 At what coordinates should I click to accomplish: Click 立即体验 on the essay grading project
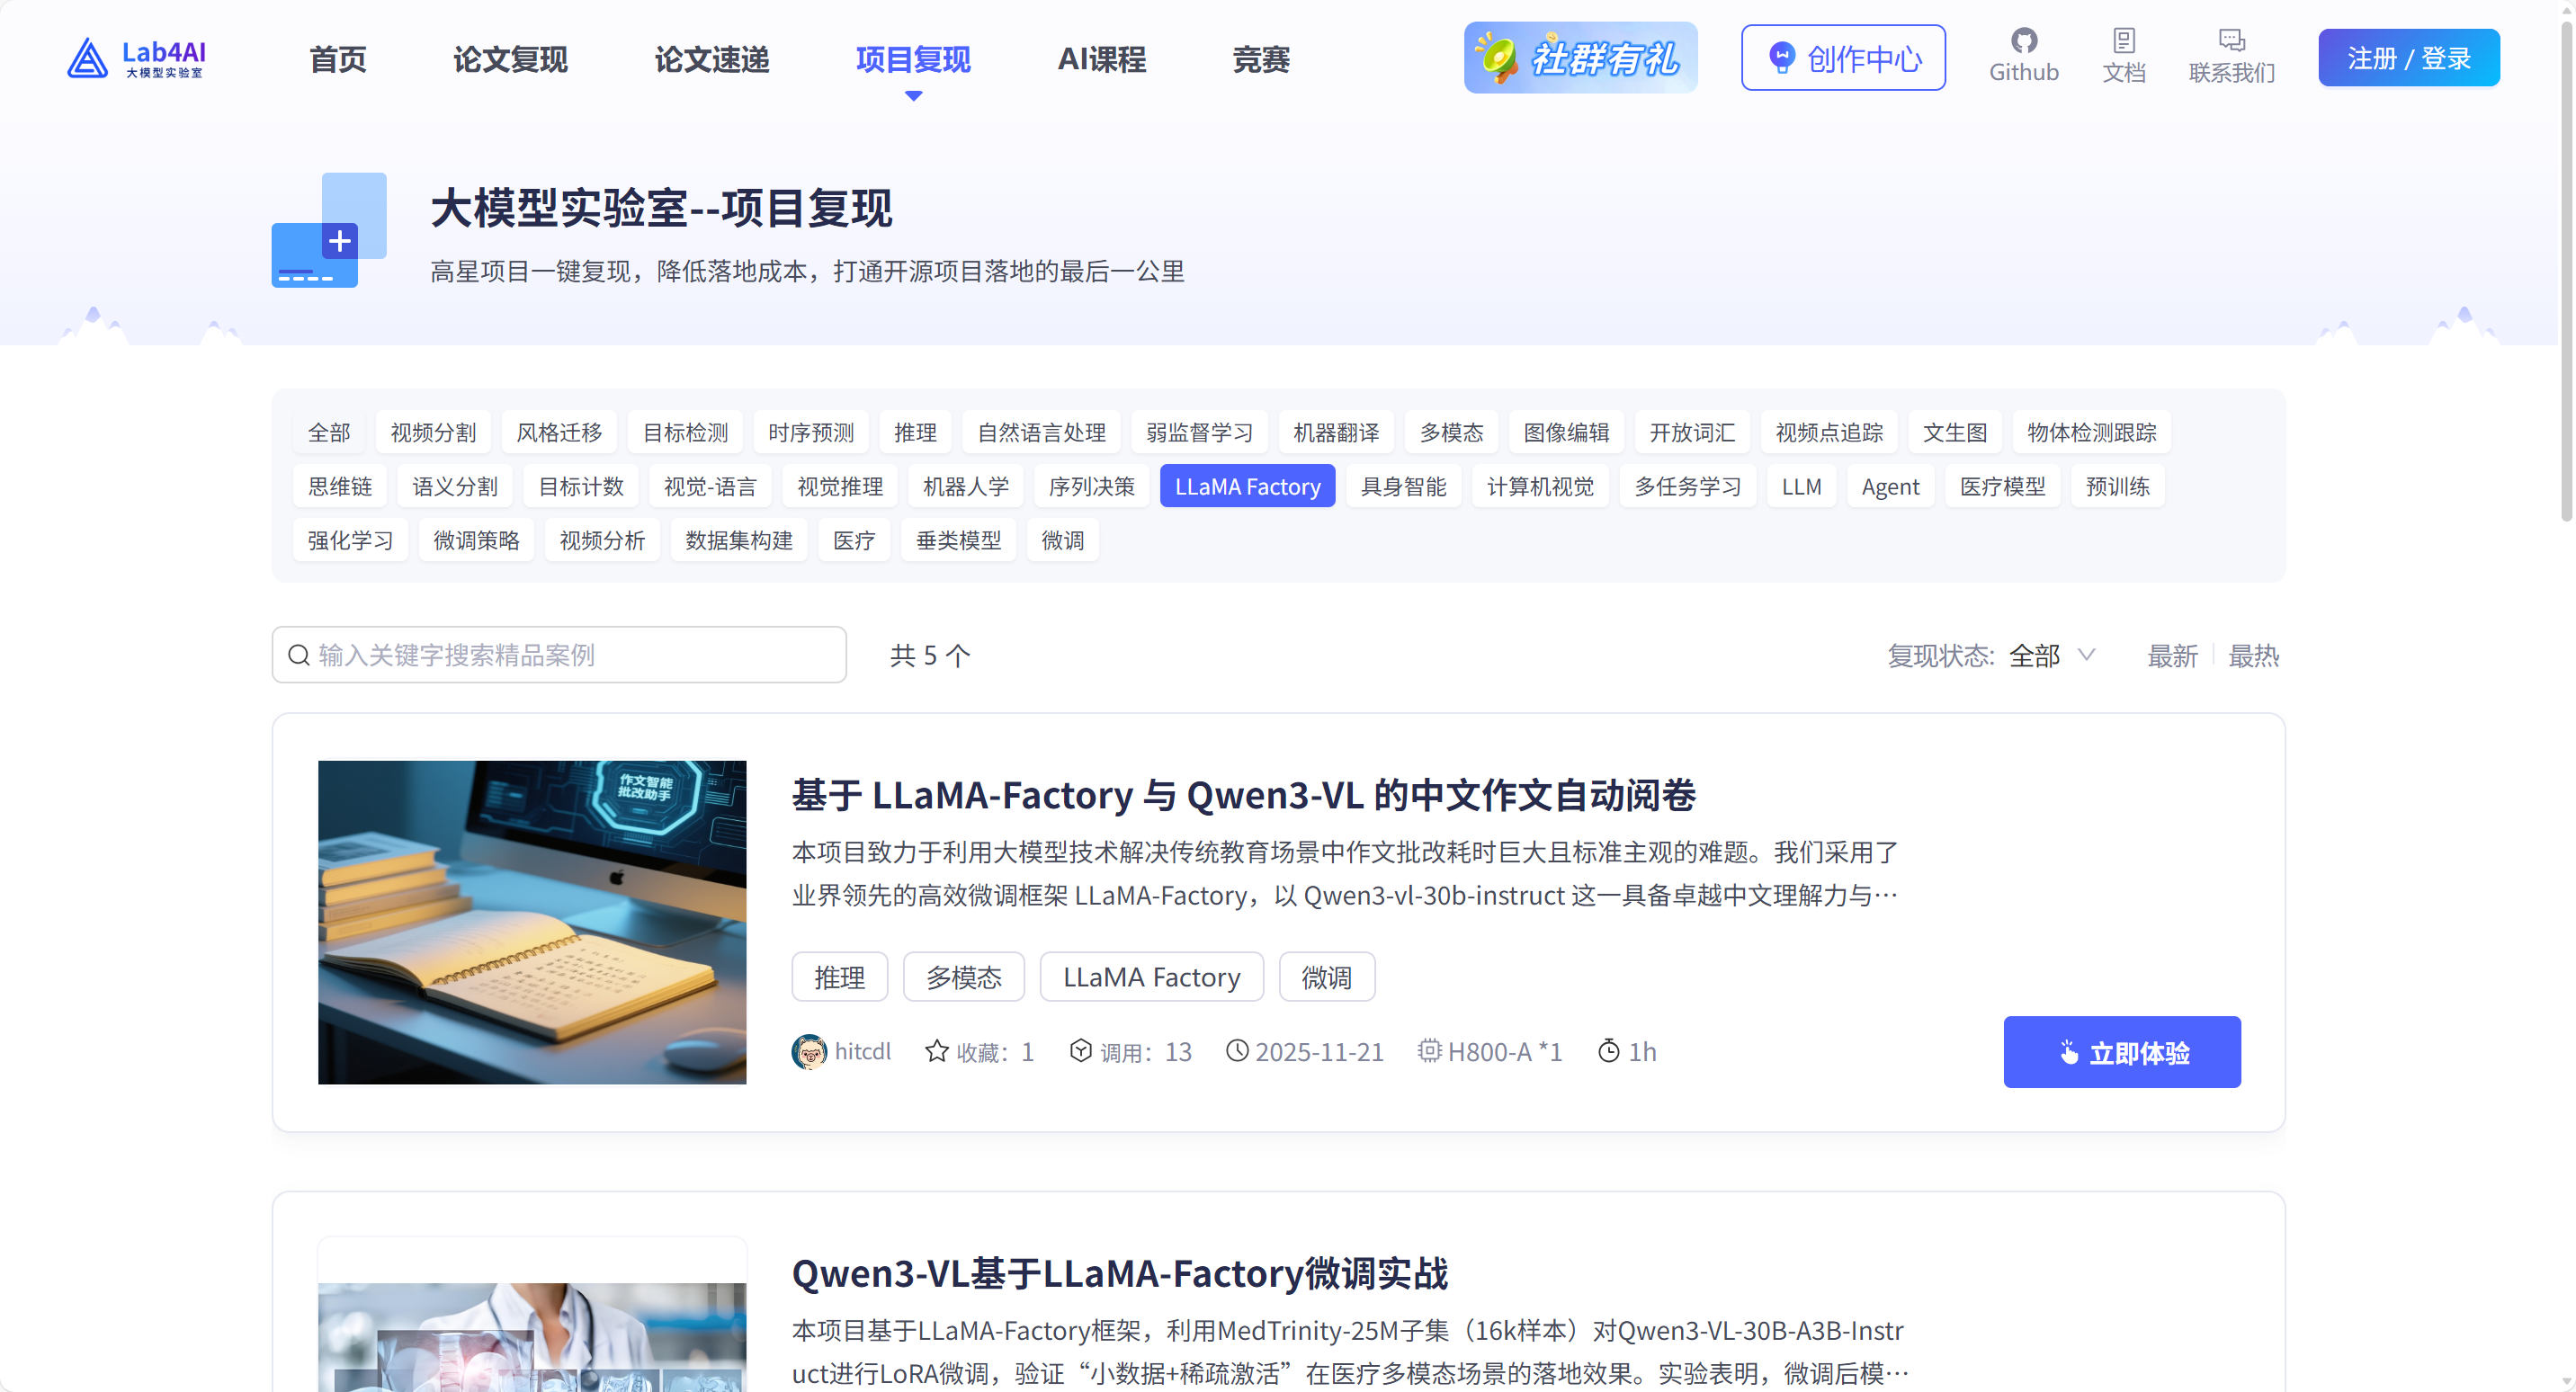pyautogui.click(x=2122, y=1052)
